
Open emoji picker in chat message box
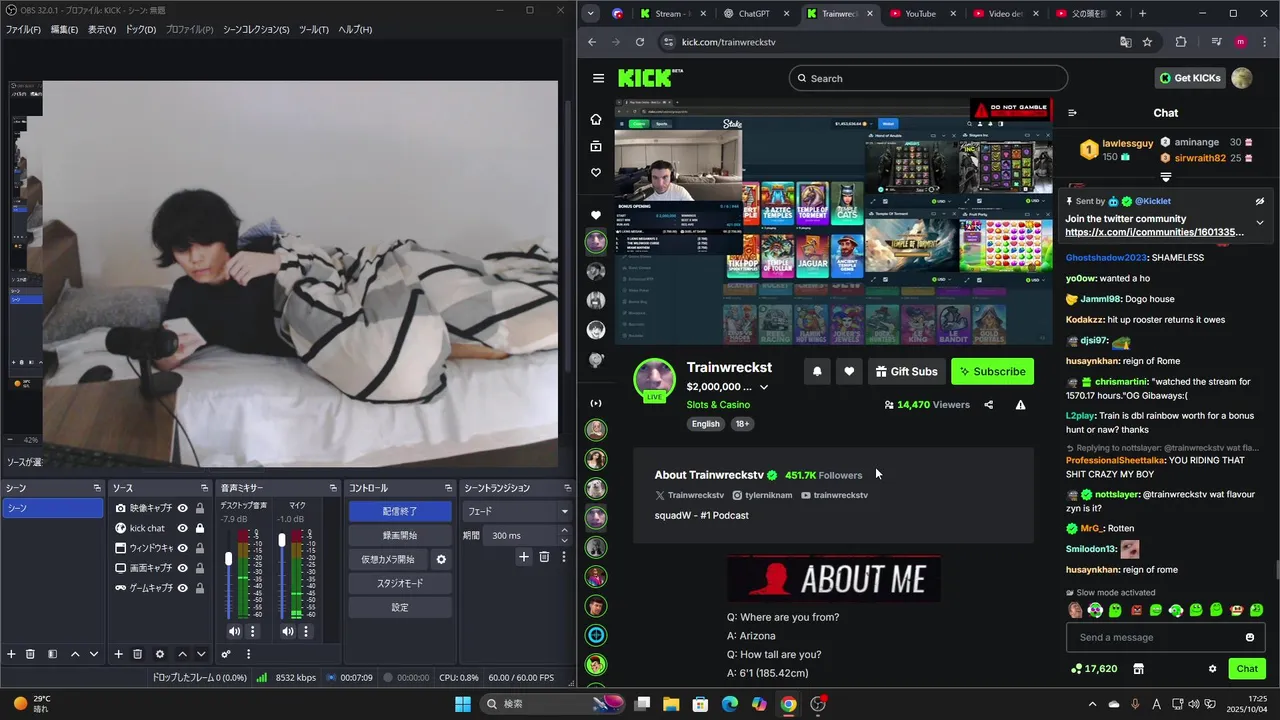click(x=1250, y=637)
